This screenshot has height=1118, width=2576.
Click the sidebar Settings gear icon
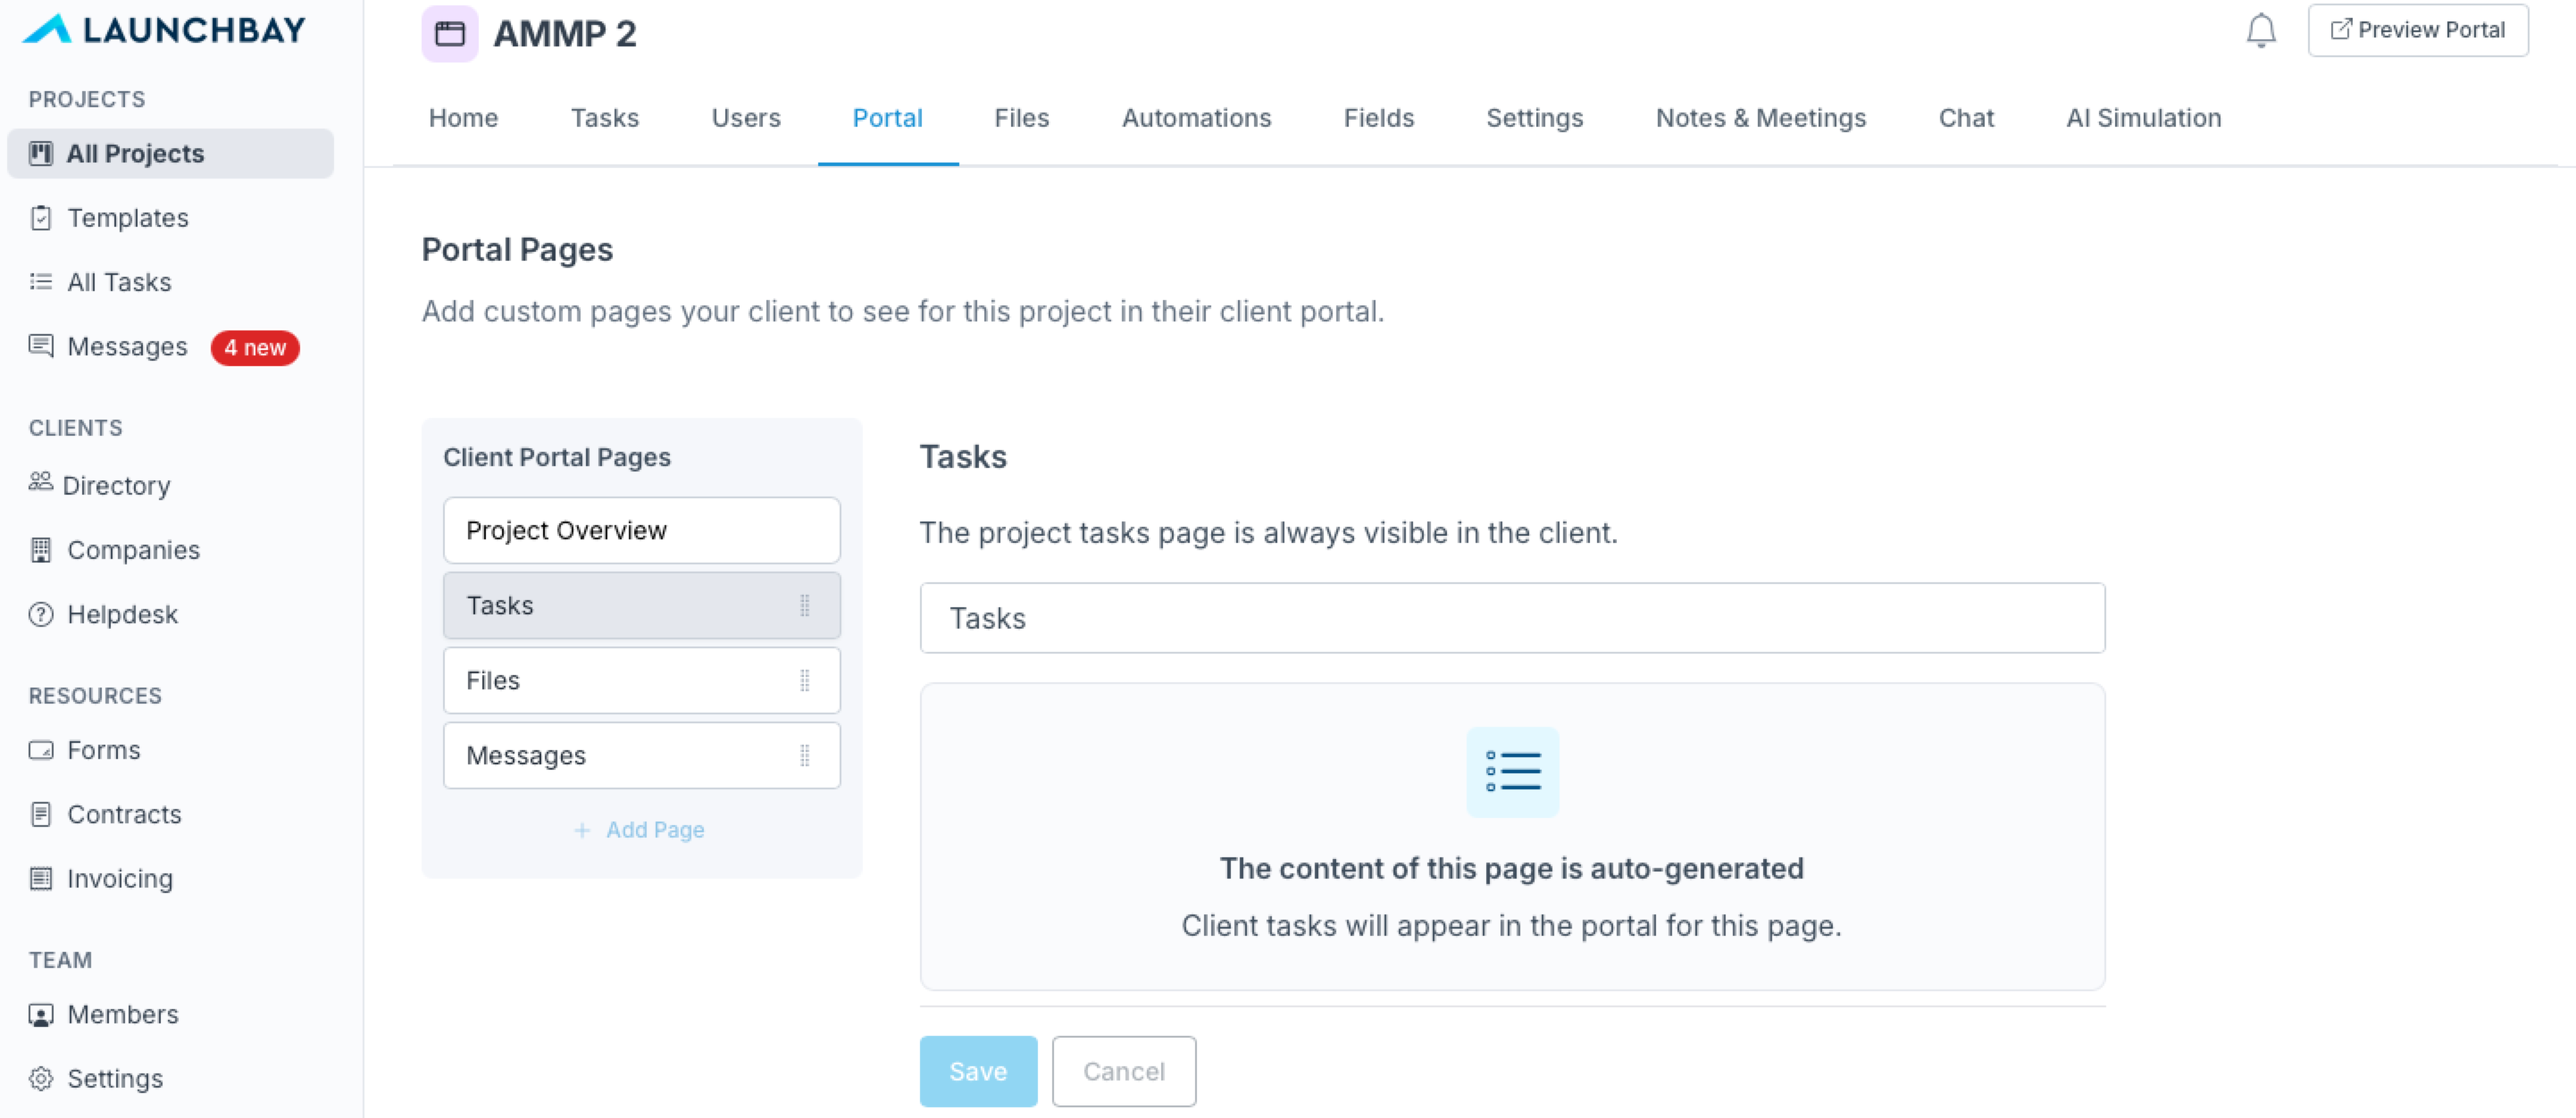(x=41, y=1078)
